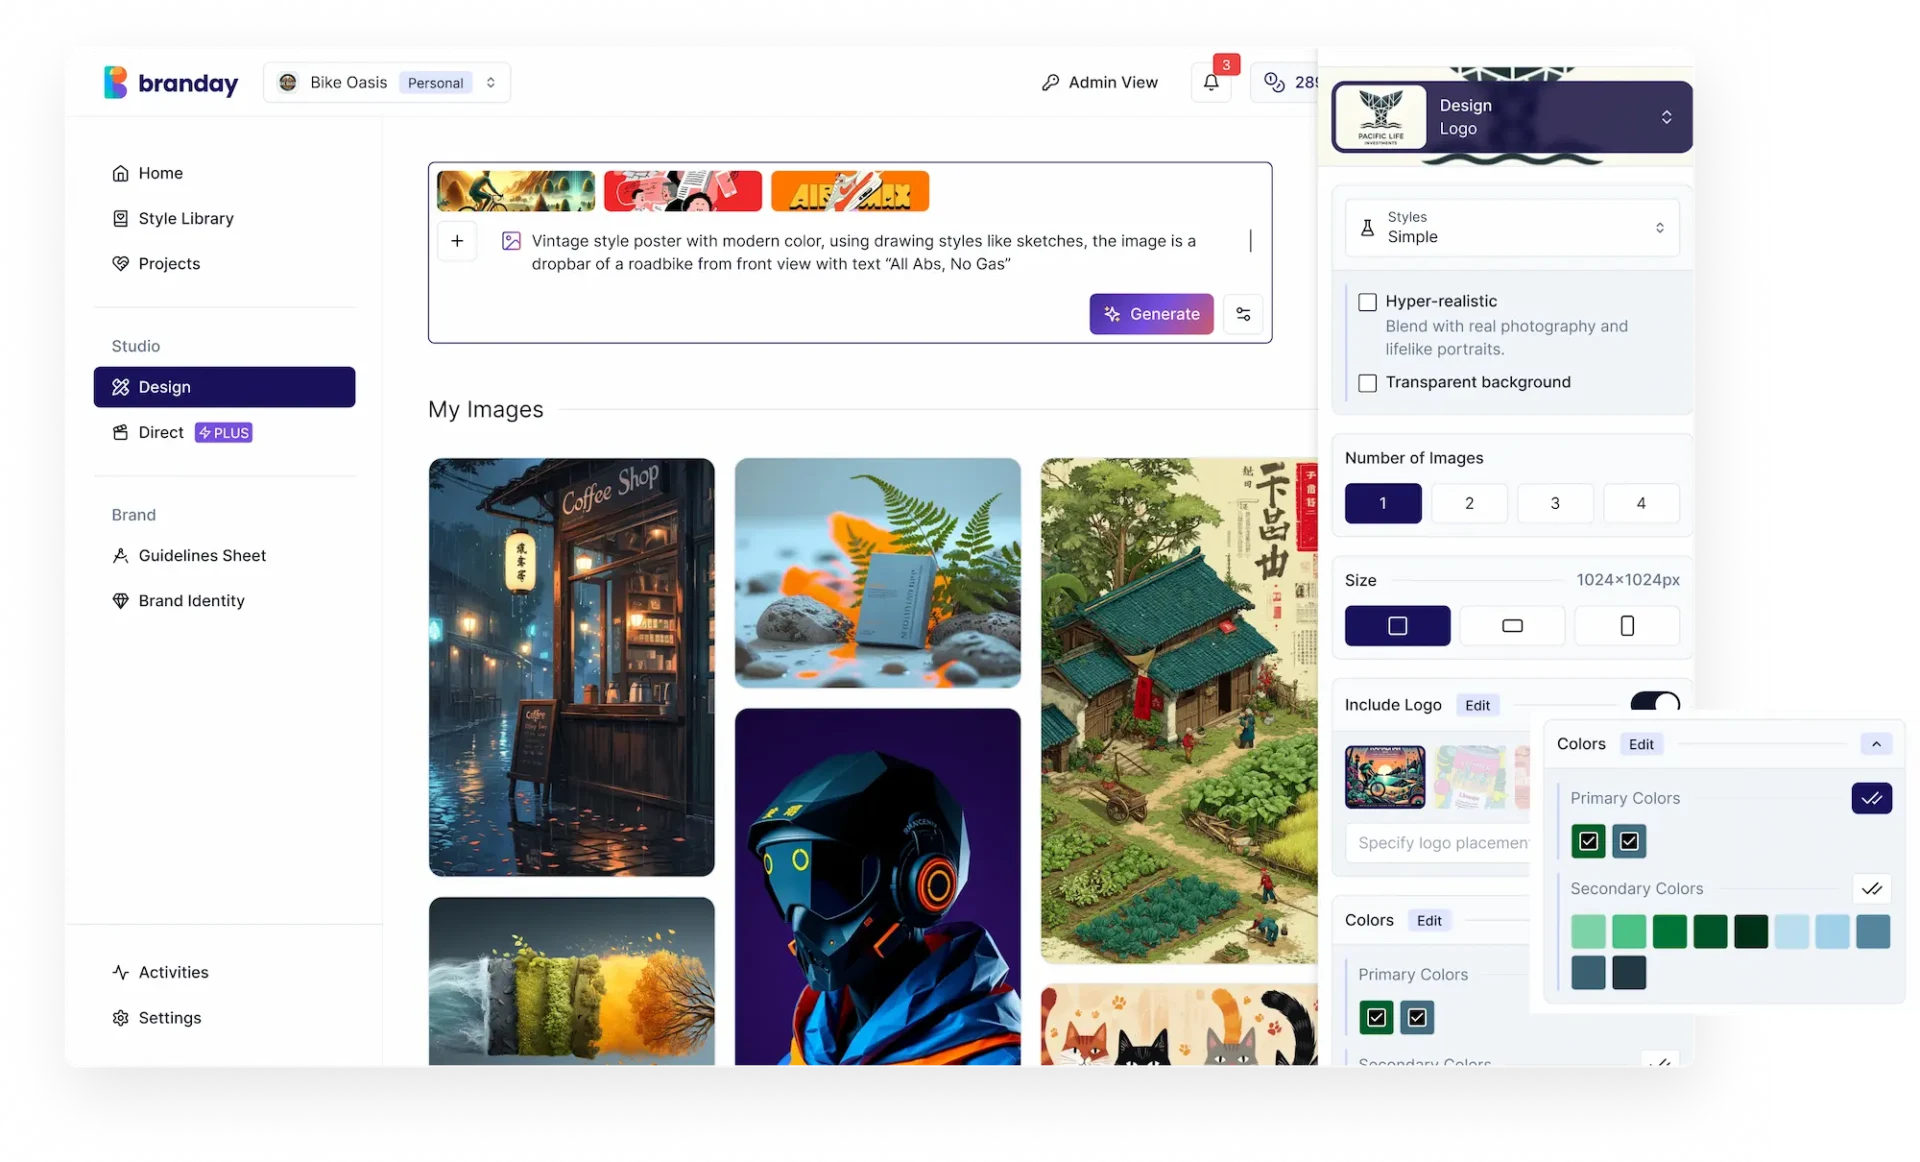Select the first logo thumbnail
This screenshot has width=1920, height=1162.
tap(1385, 777)
